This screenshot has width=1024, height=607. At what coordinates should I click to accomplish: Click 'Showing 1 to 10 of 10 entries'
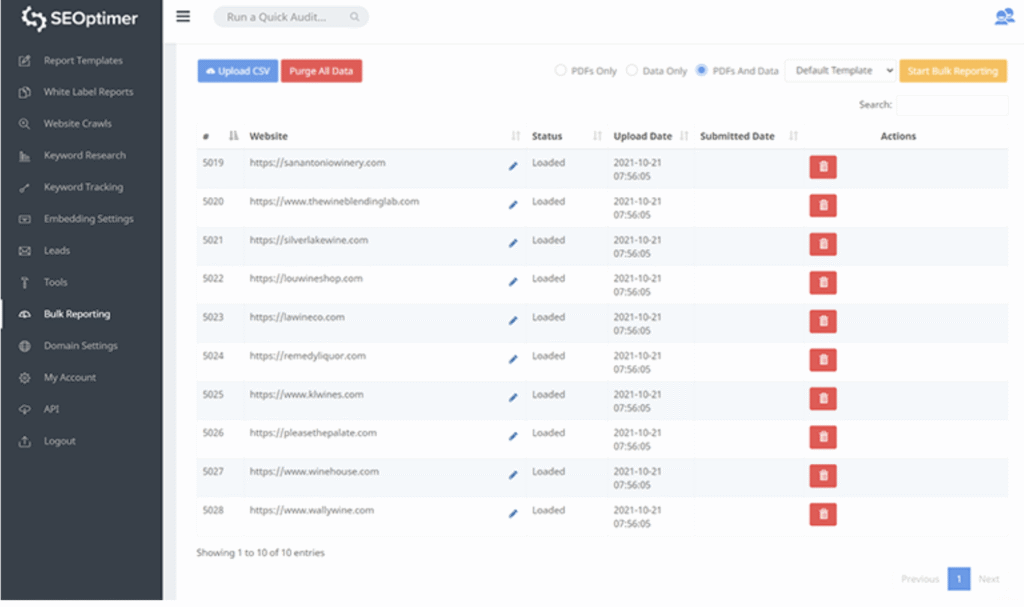pos(261,553)
